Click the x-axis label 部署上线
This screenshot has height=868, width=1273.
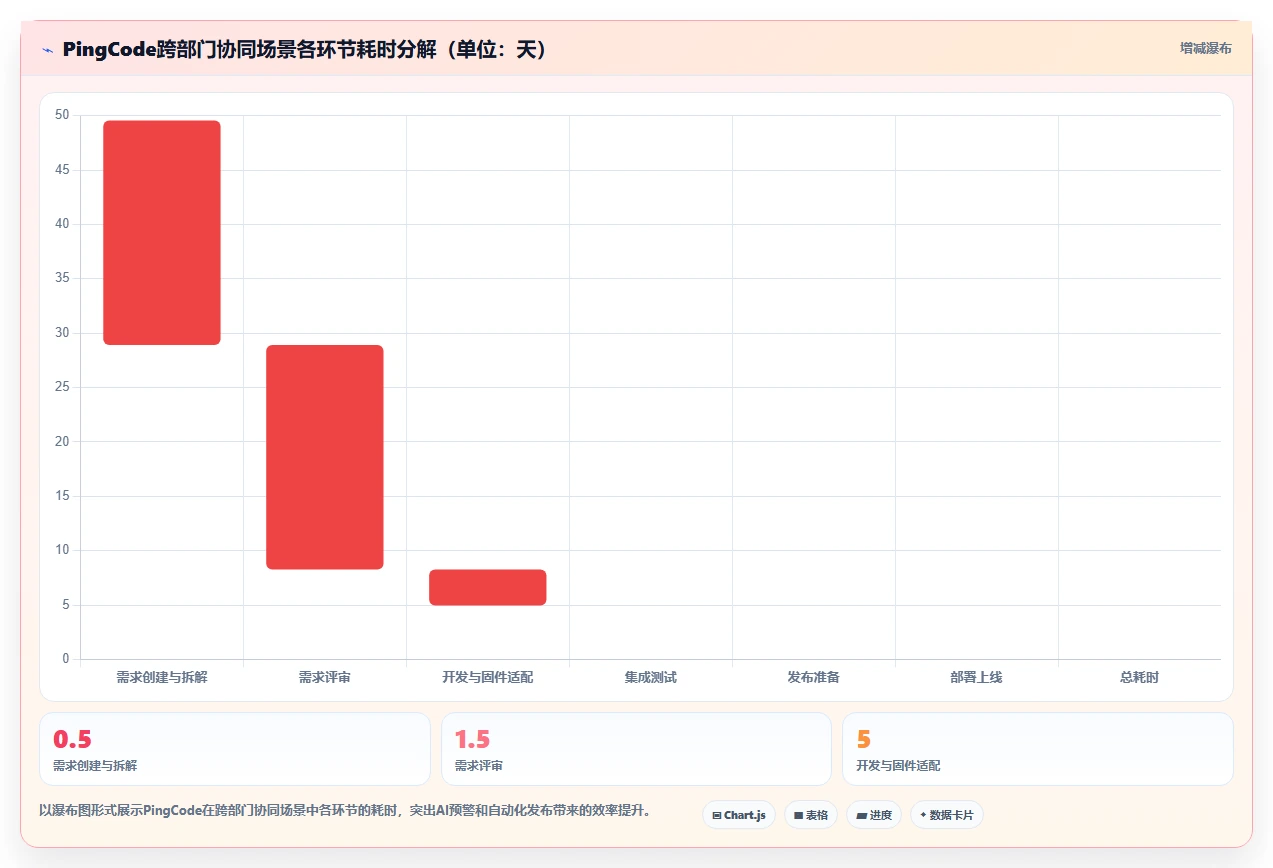[977, 678]
